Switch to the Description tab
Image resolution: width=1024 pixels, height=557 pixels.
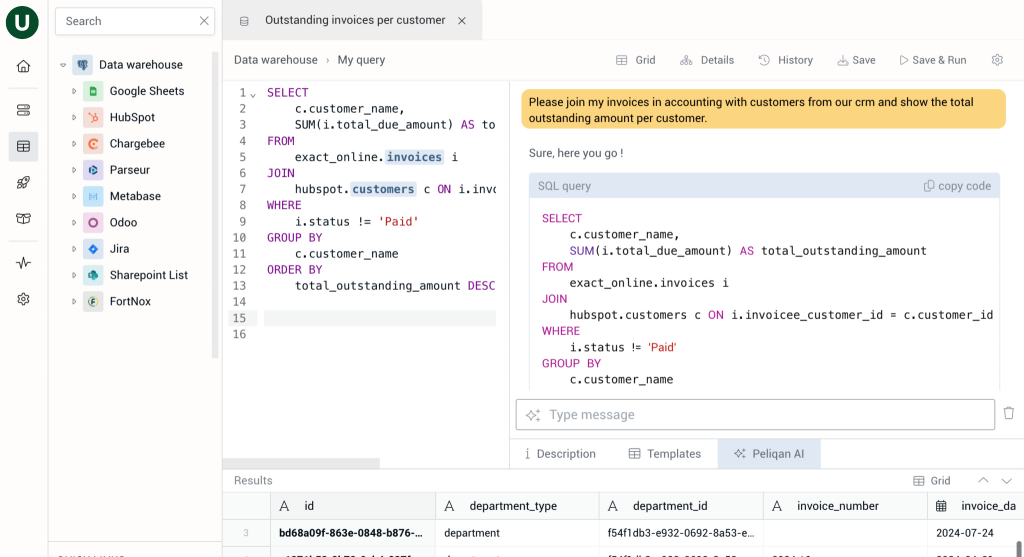(x=560, y=454)
